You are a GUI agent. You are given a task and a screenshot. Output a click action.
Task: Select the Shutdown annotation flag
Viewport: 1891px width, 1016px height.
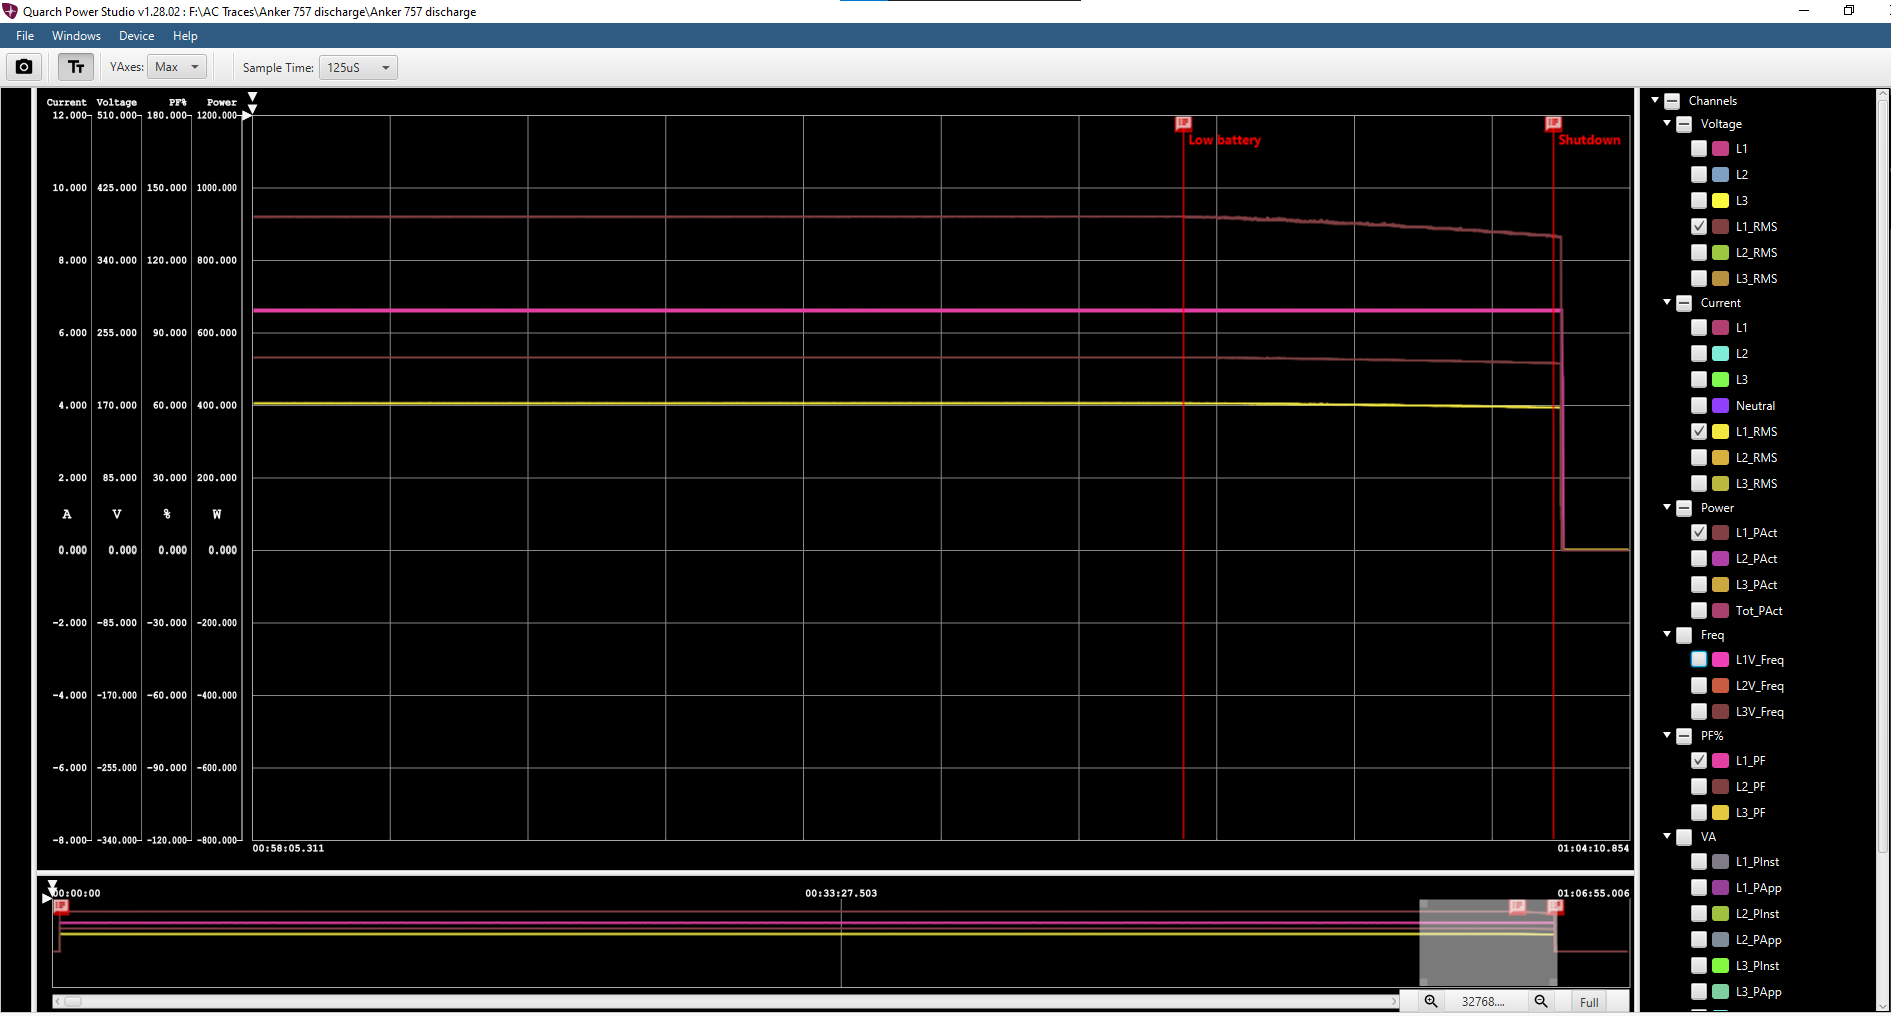(1553, 123)
